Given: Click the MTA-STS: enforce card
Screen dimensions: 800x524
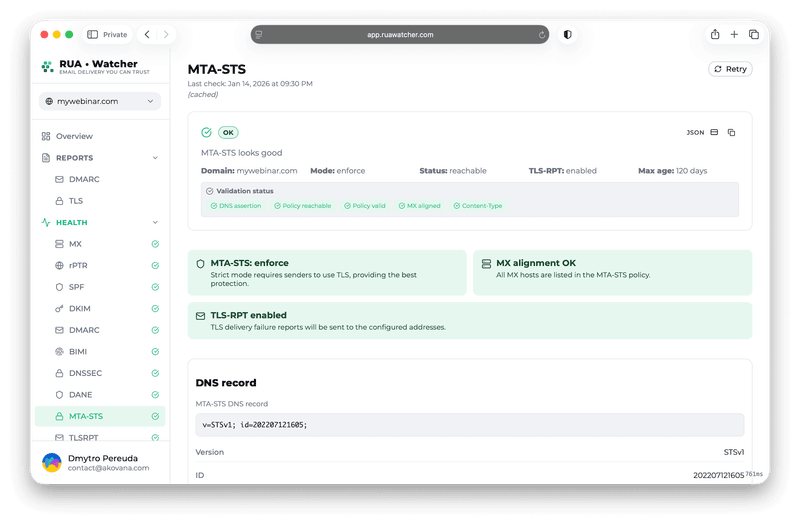Looking at the screenshot, I should pos(327,272).
